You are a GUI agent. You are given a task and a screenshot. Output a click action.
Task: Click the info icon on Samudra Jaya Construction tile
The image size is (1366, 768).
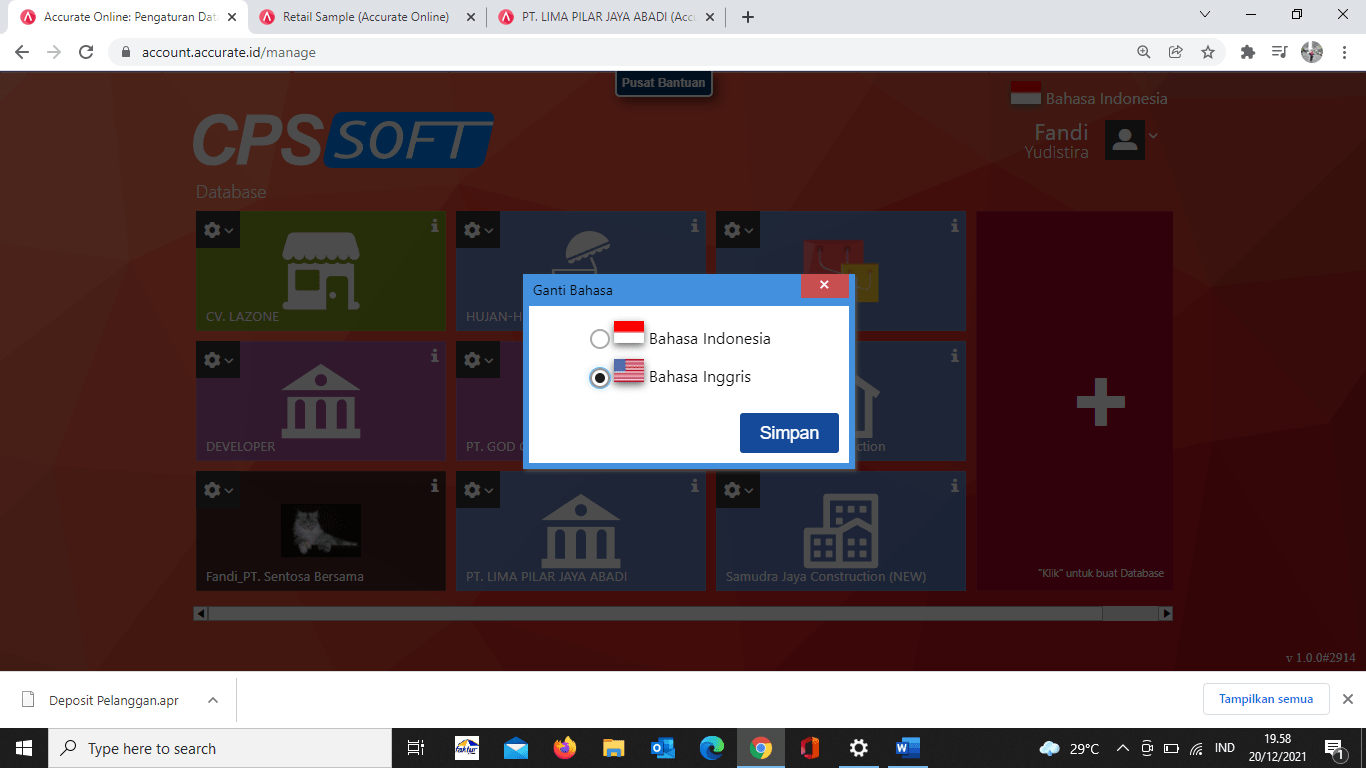(954, 486)
